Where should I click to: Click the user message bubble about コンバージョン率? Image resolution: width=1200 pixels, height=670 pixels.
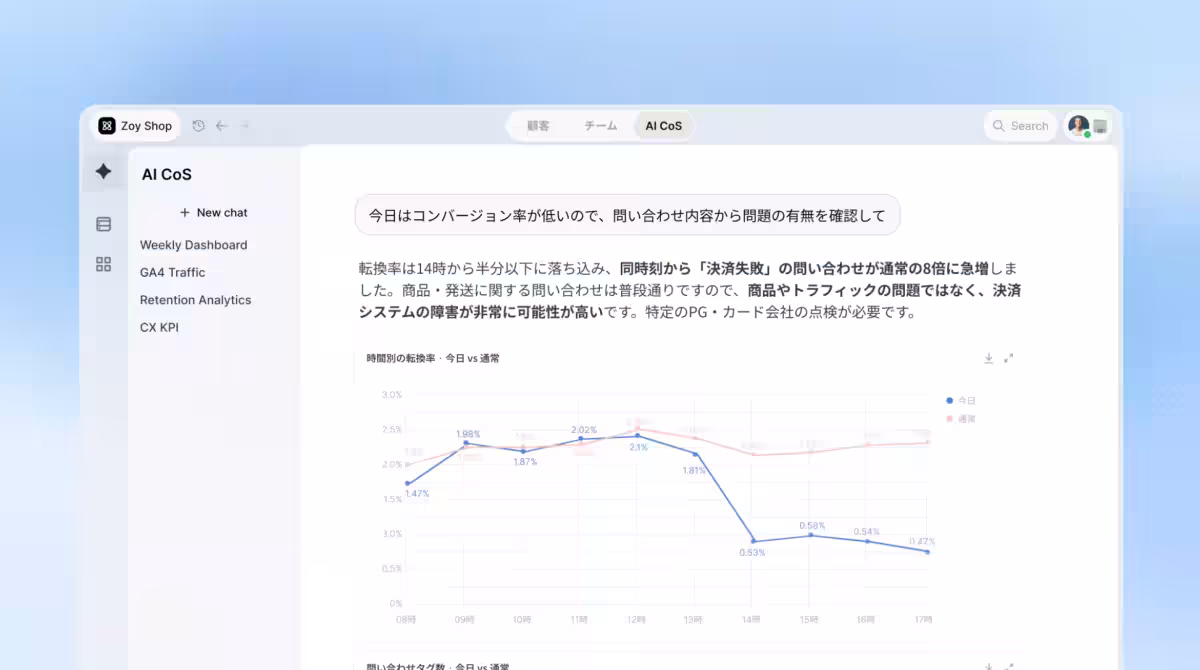[x=627, y=215]
